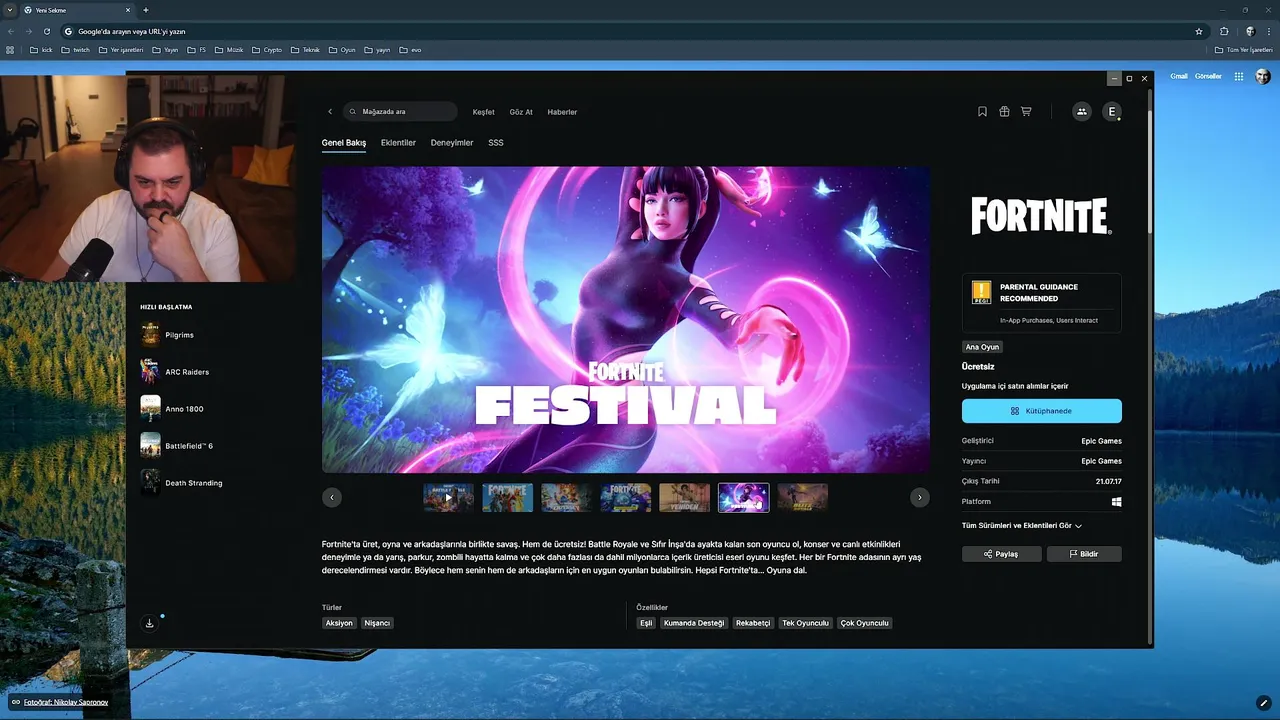Switch to Eklentiler tab
This screenshot has height=720, width=1280.
pos(398,143)
